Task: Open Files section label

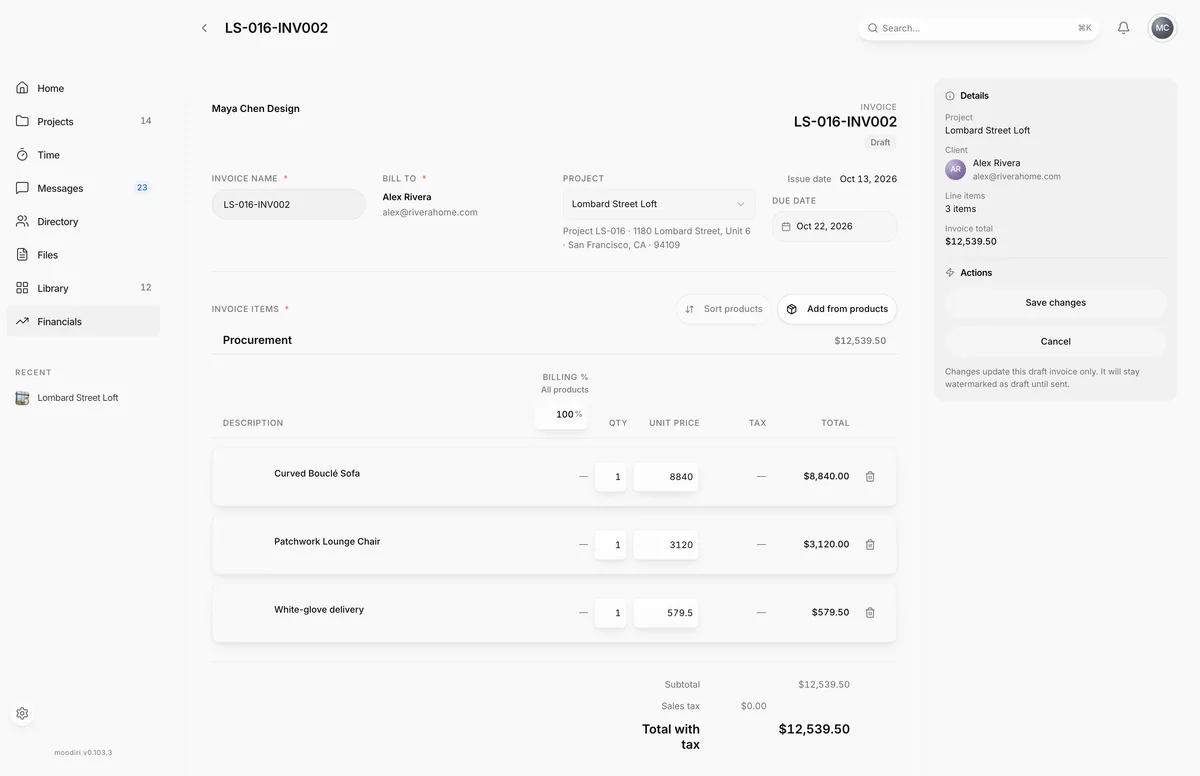Action: tap(48, 255)
